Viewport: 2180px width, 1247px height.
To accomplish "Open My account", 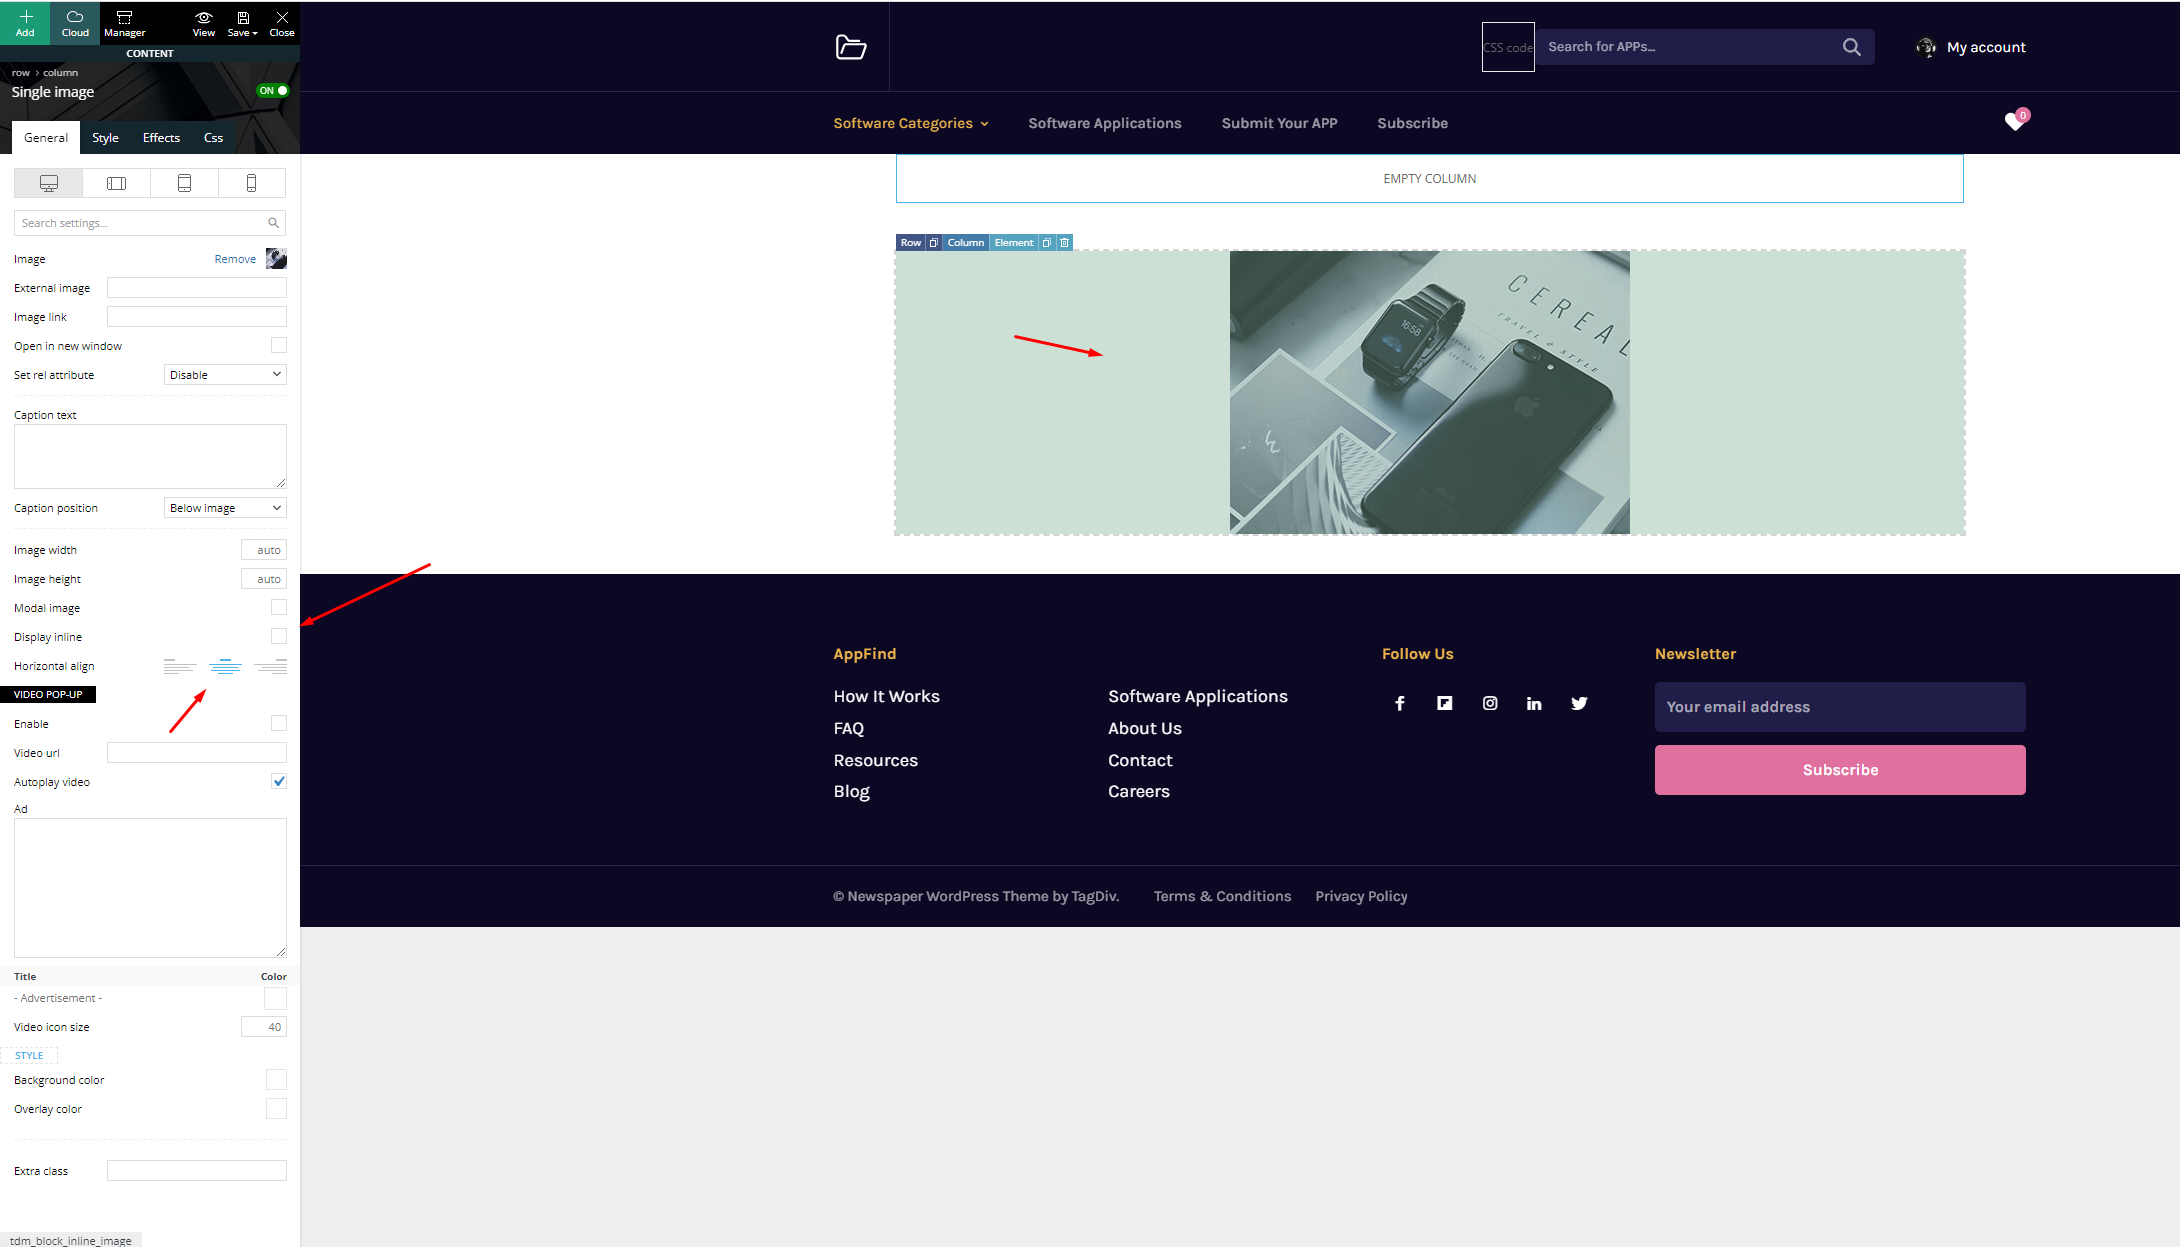I will [x=1971, y=47].
